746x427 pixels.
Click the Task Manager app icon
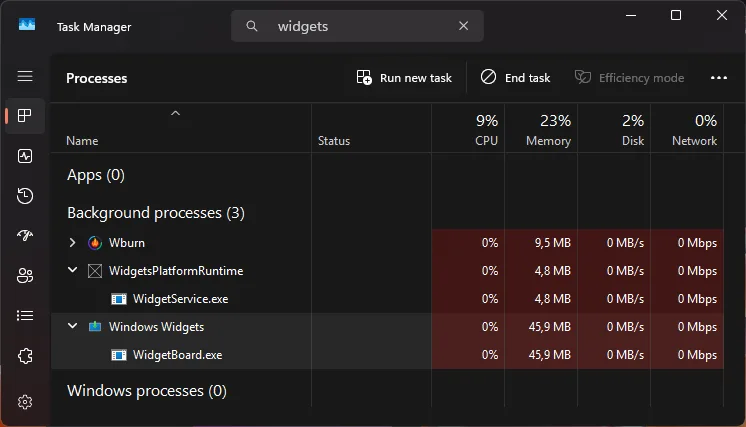pyautogui.click(x=27, y=24)
